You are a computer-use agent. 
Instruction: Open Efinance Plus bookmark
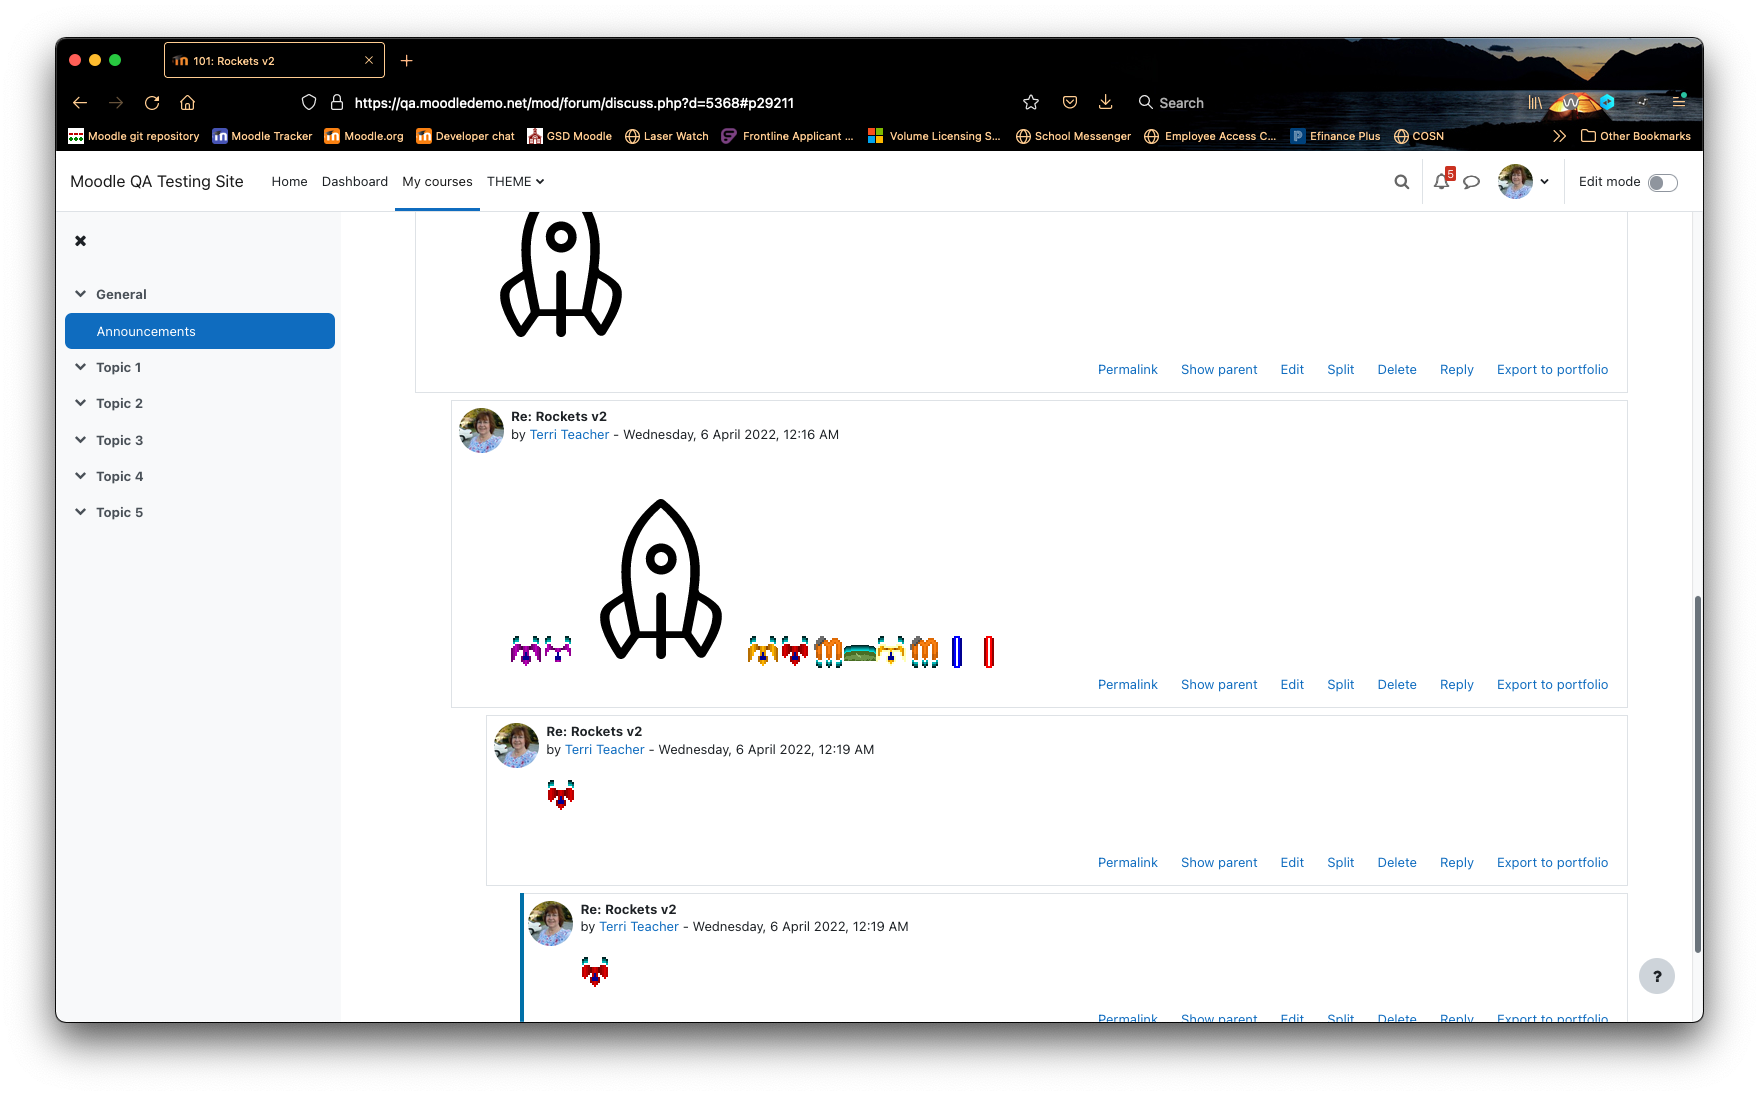[1335, 136]
